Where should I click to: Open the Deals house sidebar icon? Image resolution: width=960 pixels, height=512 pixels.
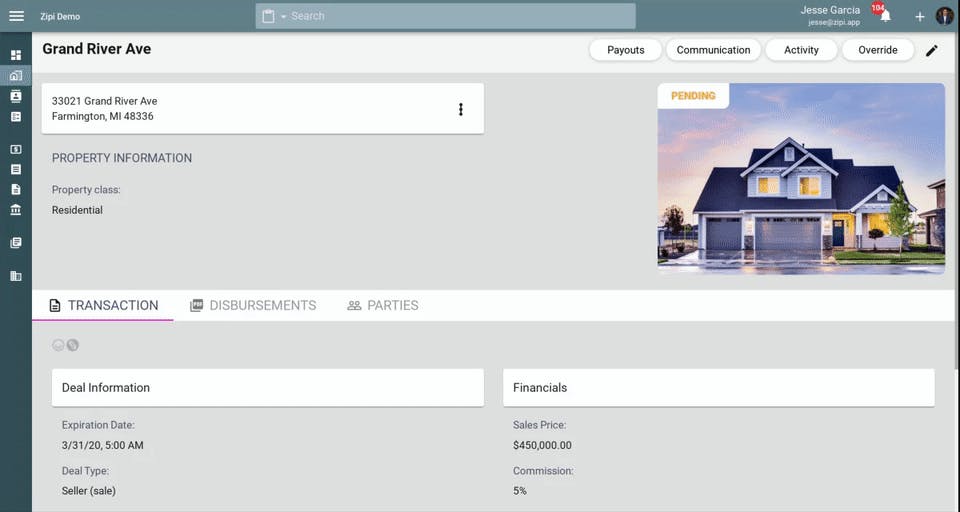[16, 76]
